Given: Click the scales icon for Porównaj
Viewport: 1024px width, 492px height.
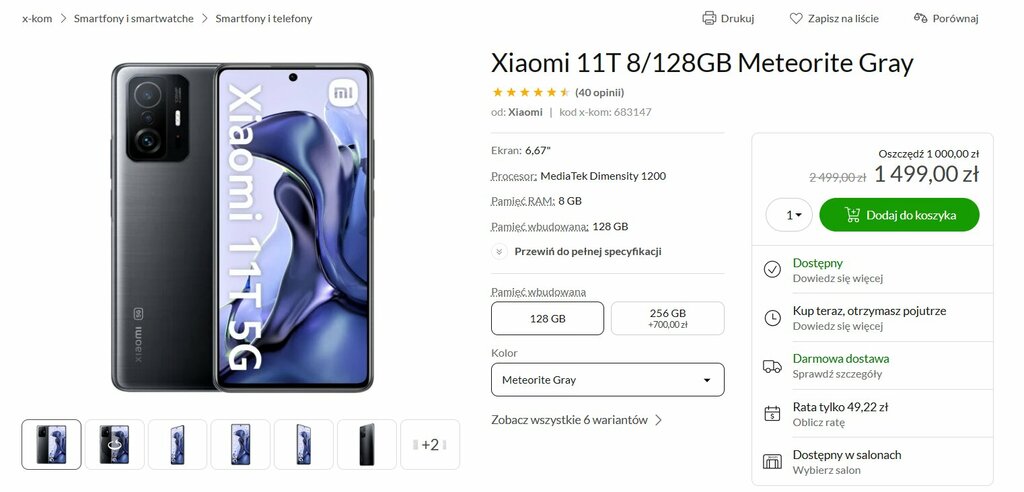Looking at the screenshot, I should click(x=920, y=18).
